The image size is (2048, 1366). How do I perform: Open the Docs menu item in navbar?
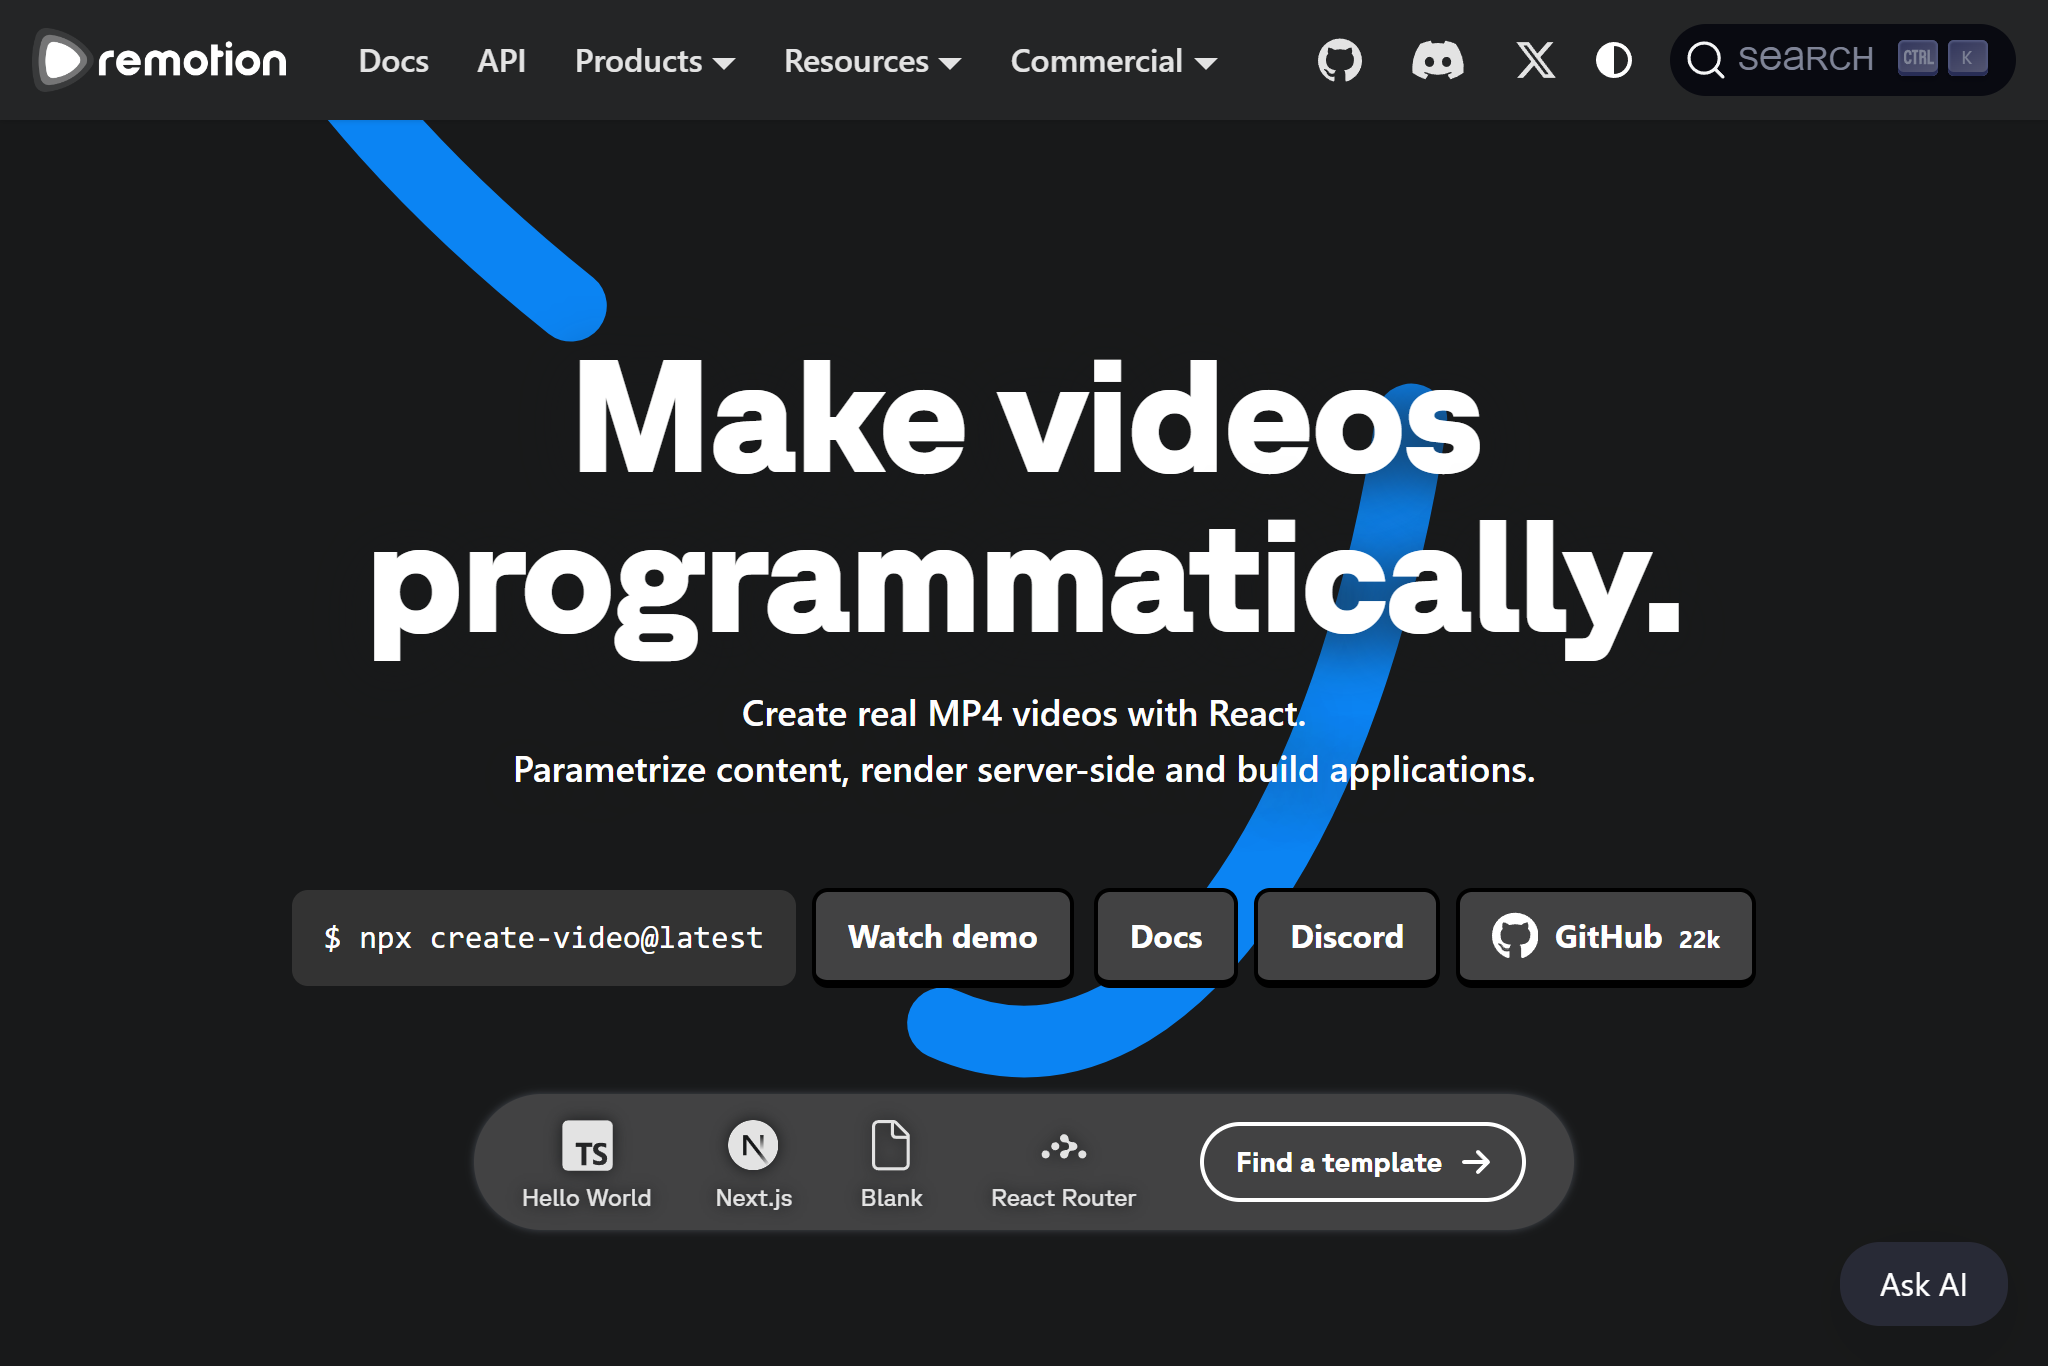point(393,61)
